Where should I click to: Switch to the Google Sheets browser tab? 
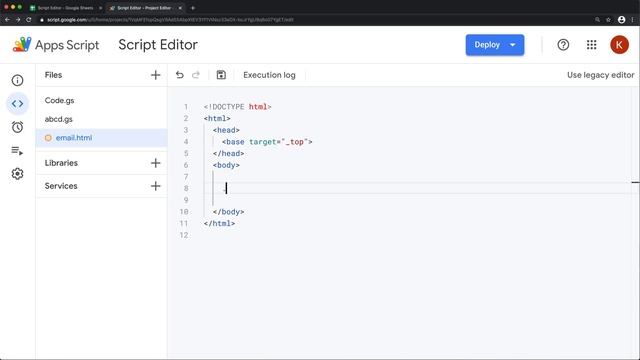point(65,8)
